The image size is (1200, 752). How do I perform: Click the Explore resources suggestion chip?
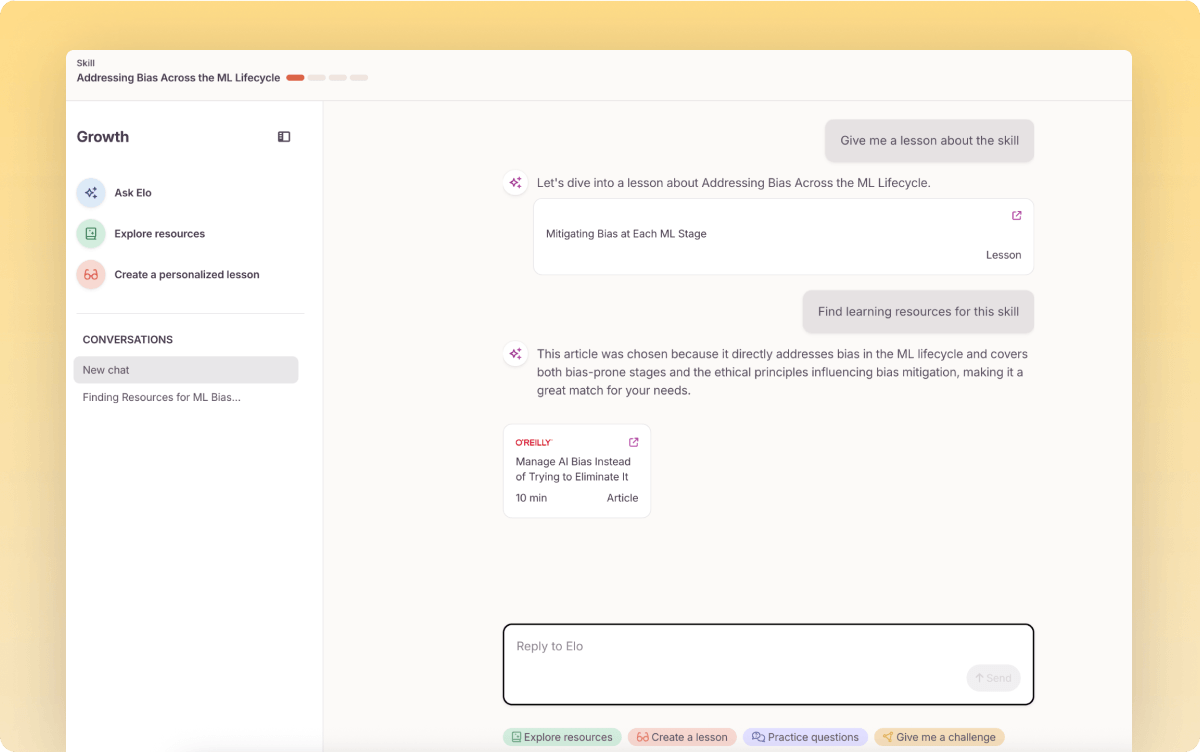pyautogui.click(x=562, y=737)
